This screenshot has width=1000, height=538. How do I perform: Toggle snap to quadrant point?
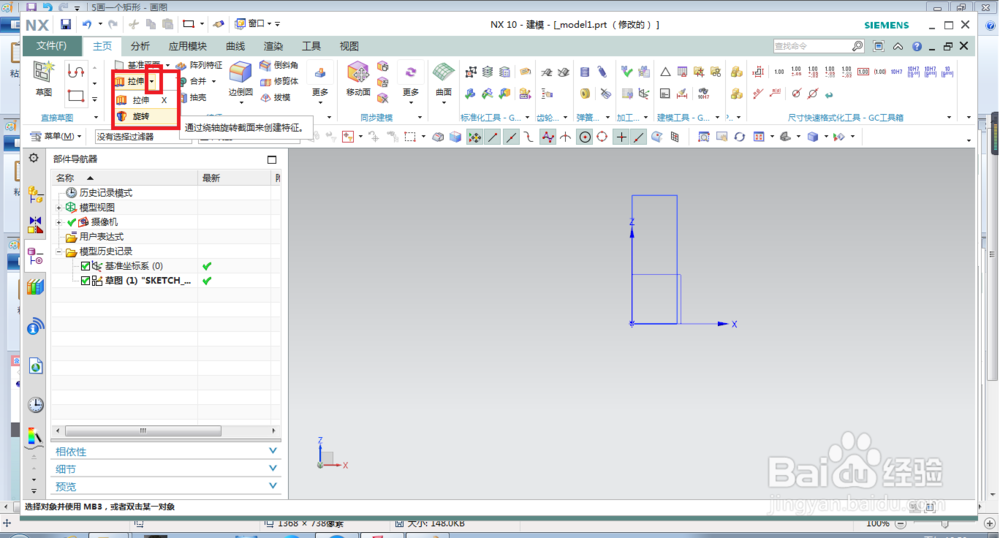pos(602,136)
